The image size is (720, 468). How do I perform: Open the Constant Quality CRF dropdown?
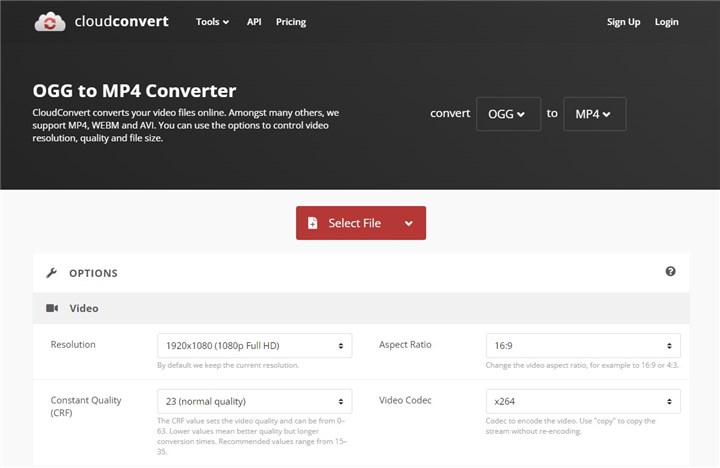(254, 401)
